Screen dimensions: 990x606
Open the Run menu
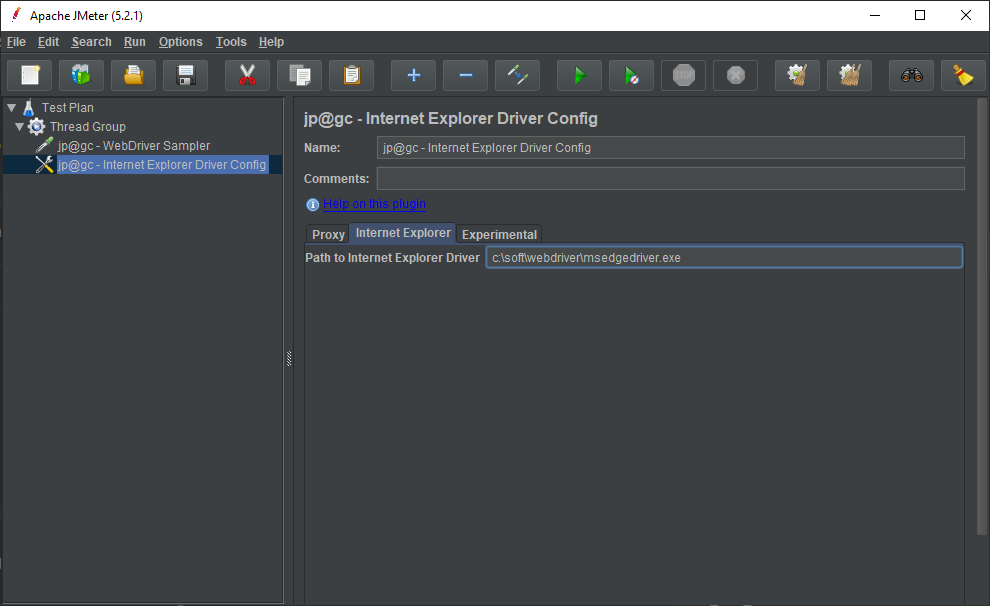click(x=134, y=42)
